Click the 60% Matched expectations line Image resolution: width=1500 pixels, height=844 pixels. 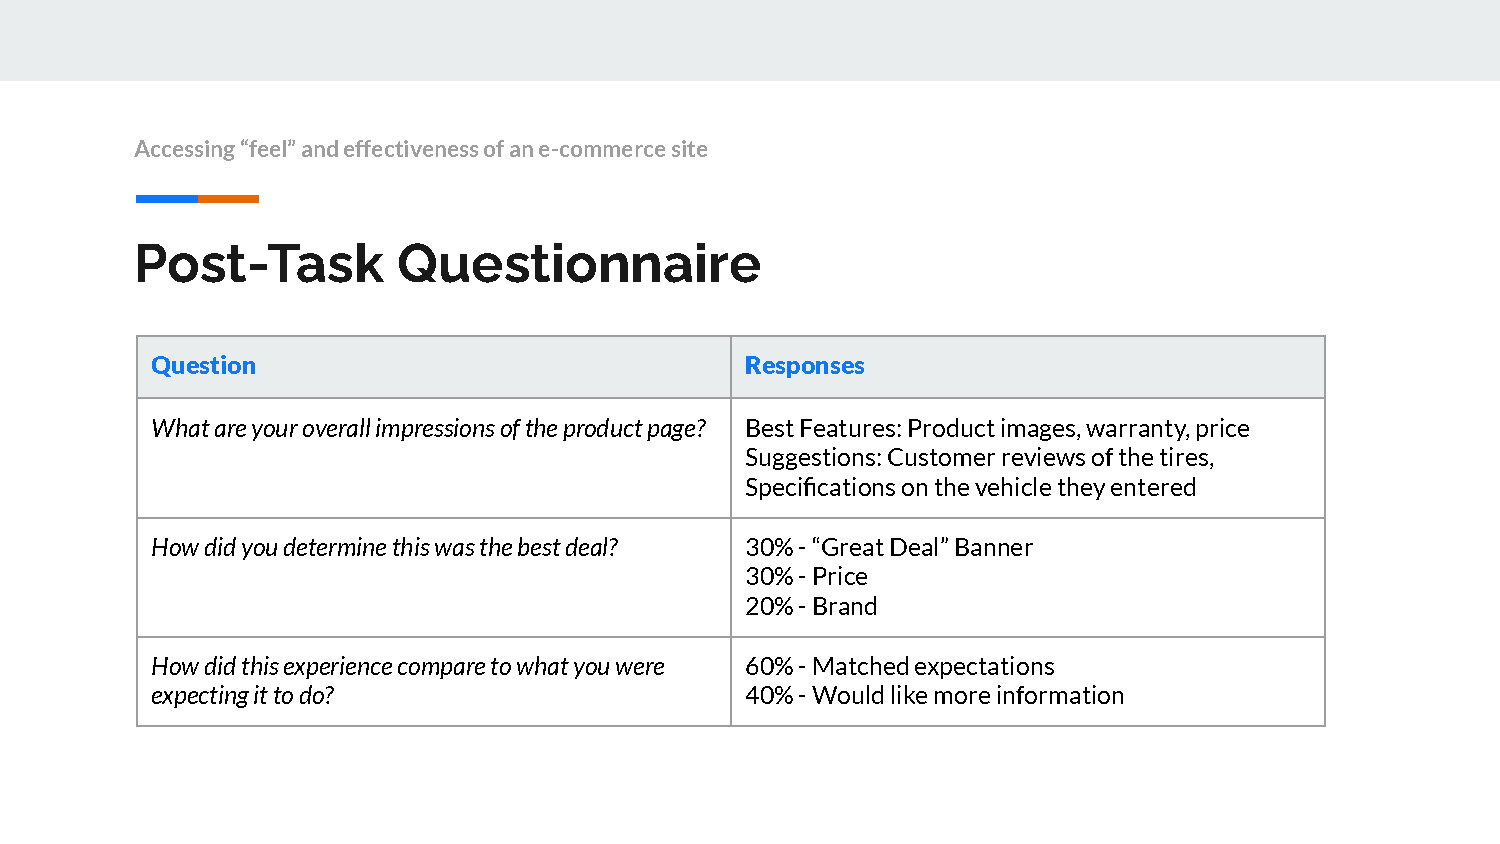[x=899, y=666]
